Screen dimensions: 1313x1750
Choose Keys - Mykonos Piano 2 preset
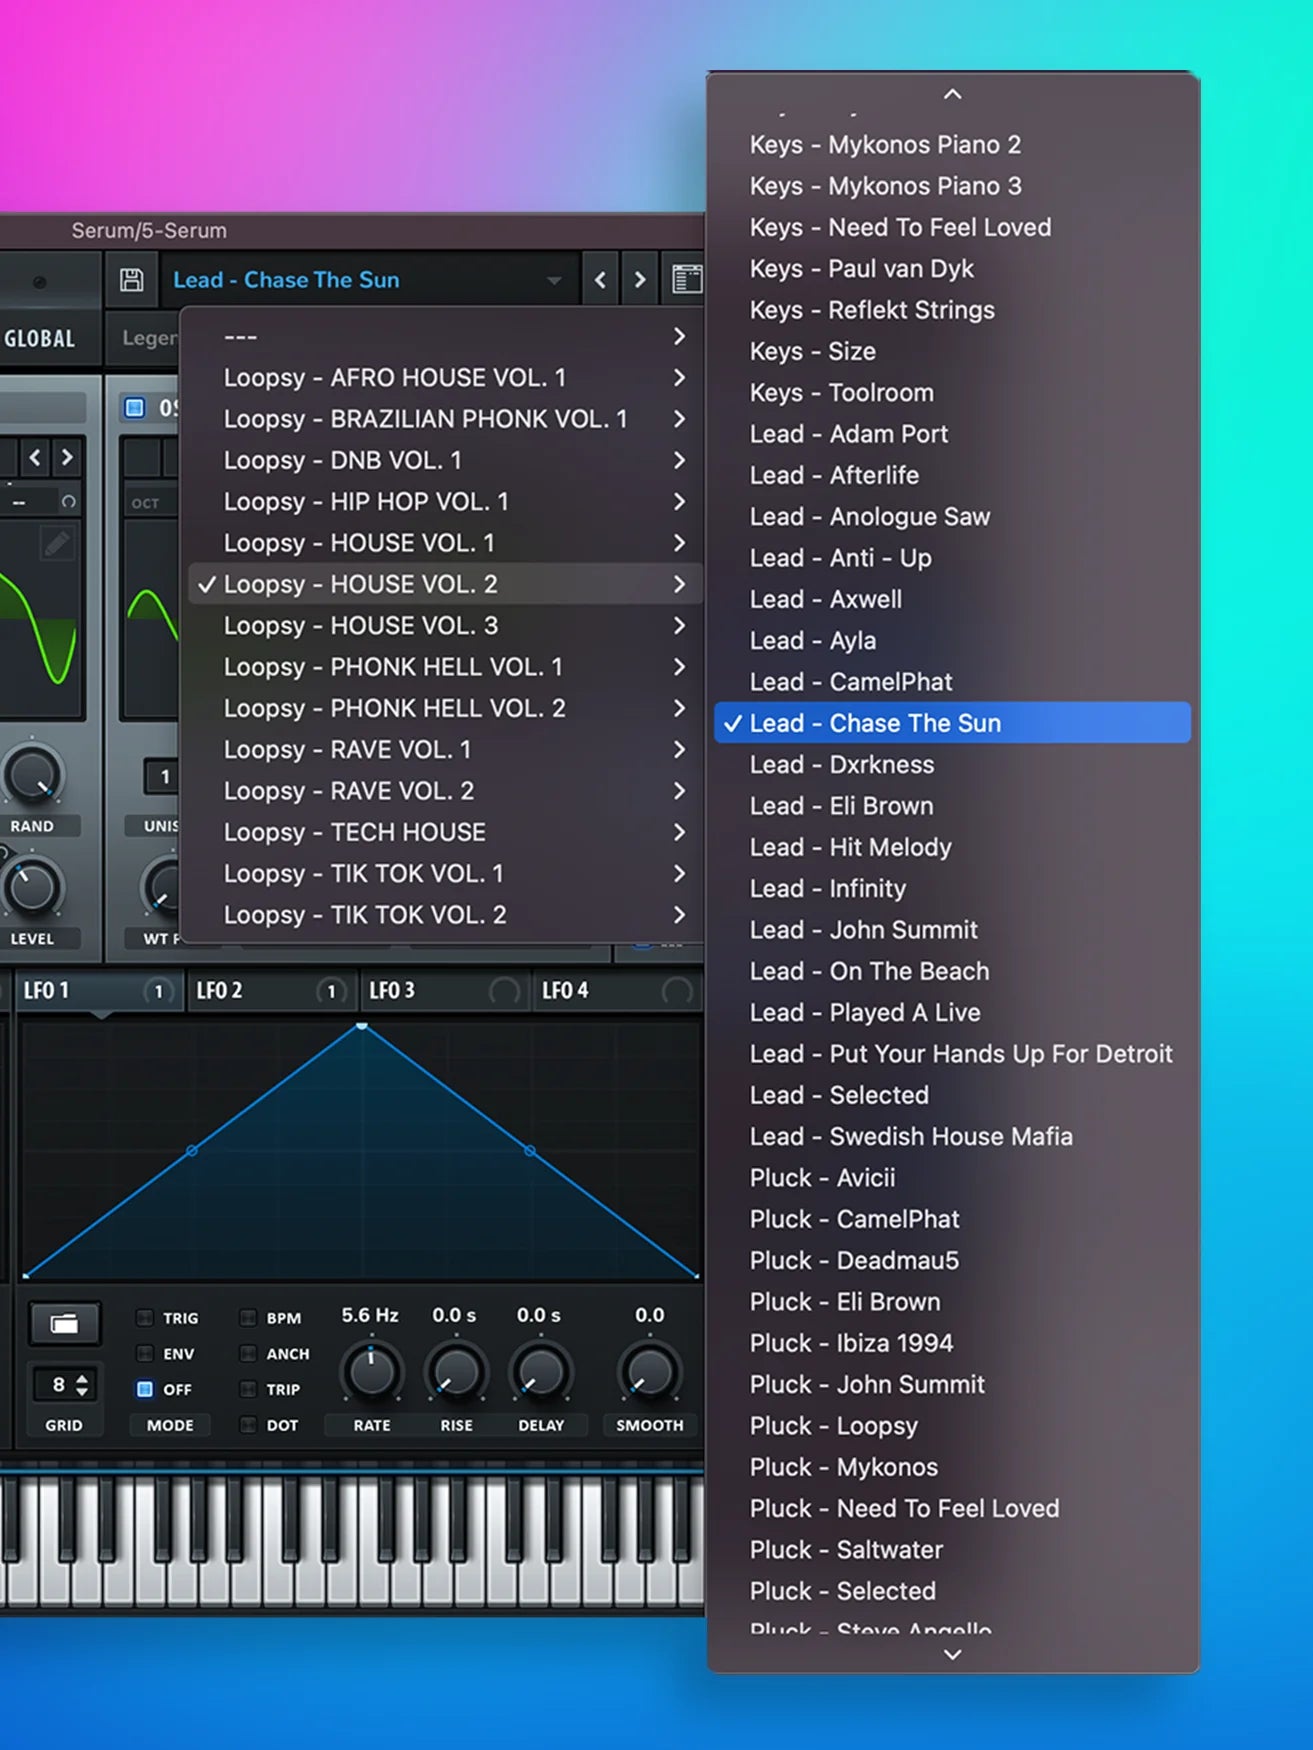click(x=952, y=145)
